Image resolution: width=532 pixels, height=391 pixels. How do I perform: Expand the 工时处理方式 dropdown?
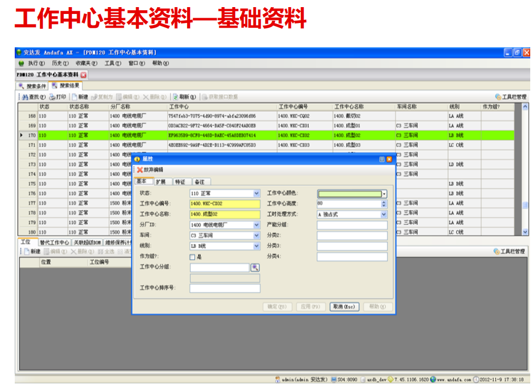[x=384, y=214]
